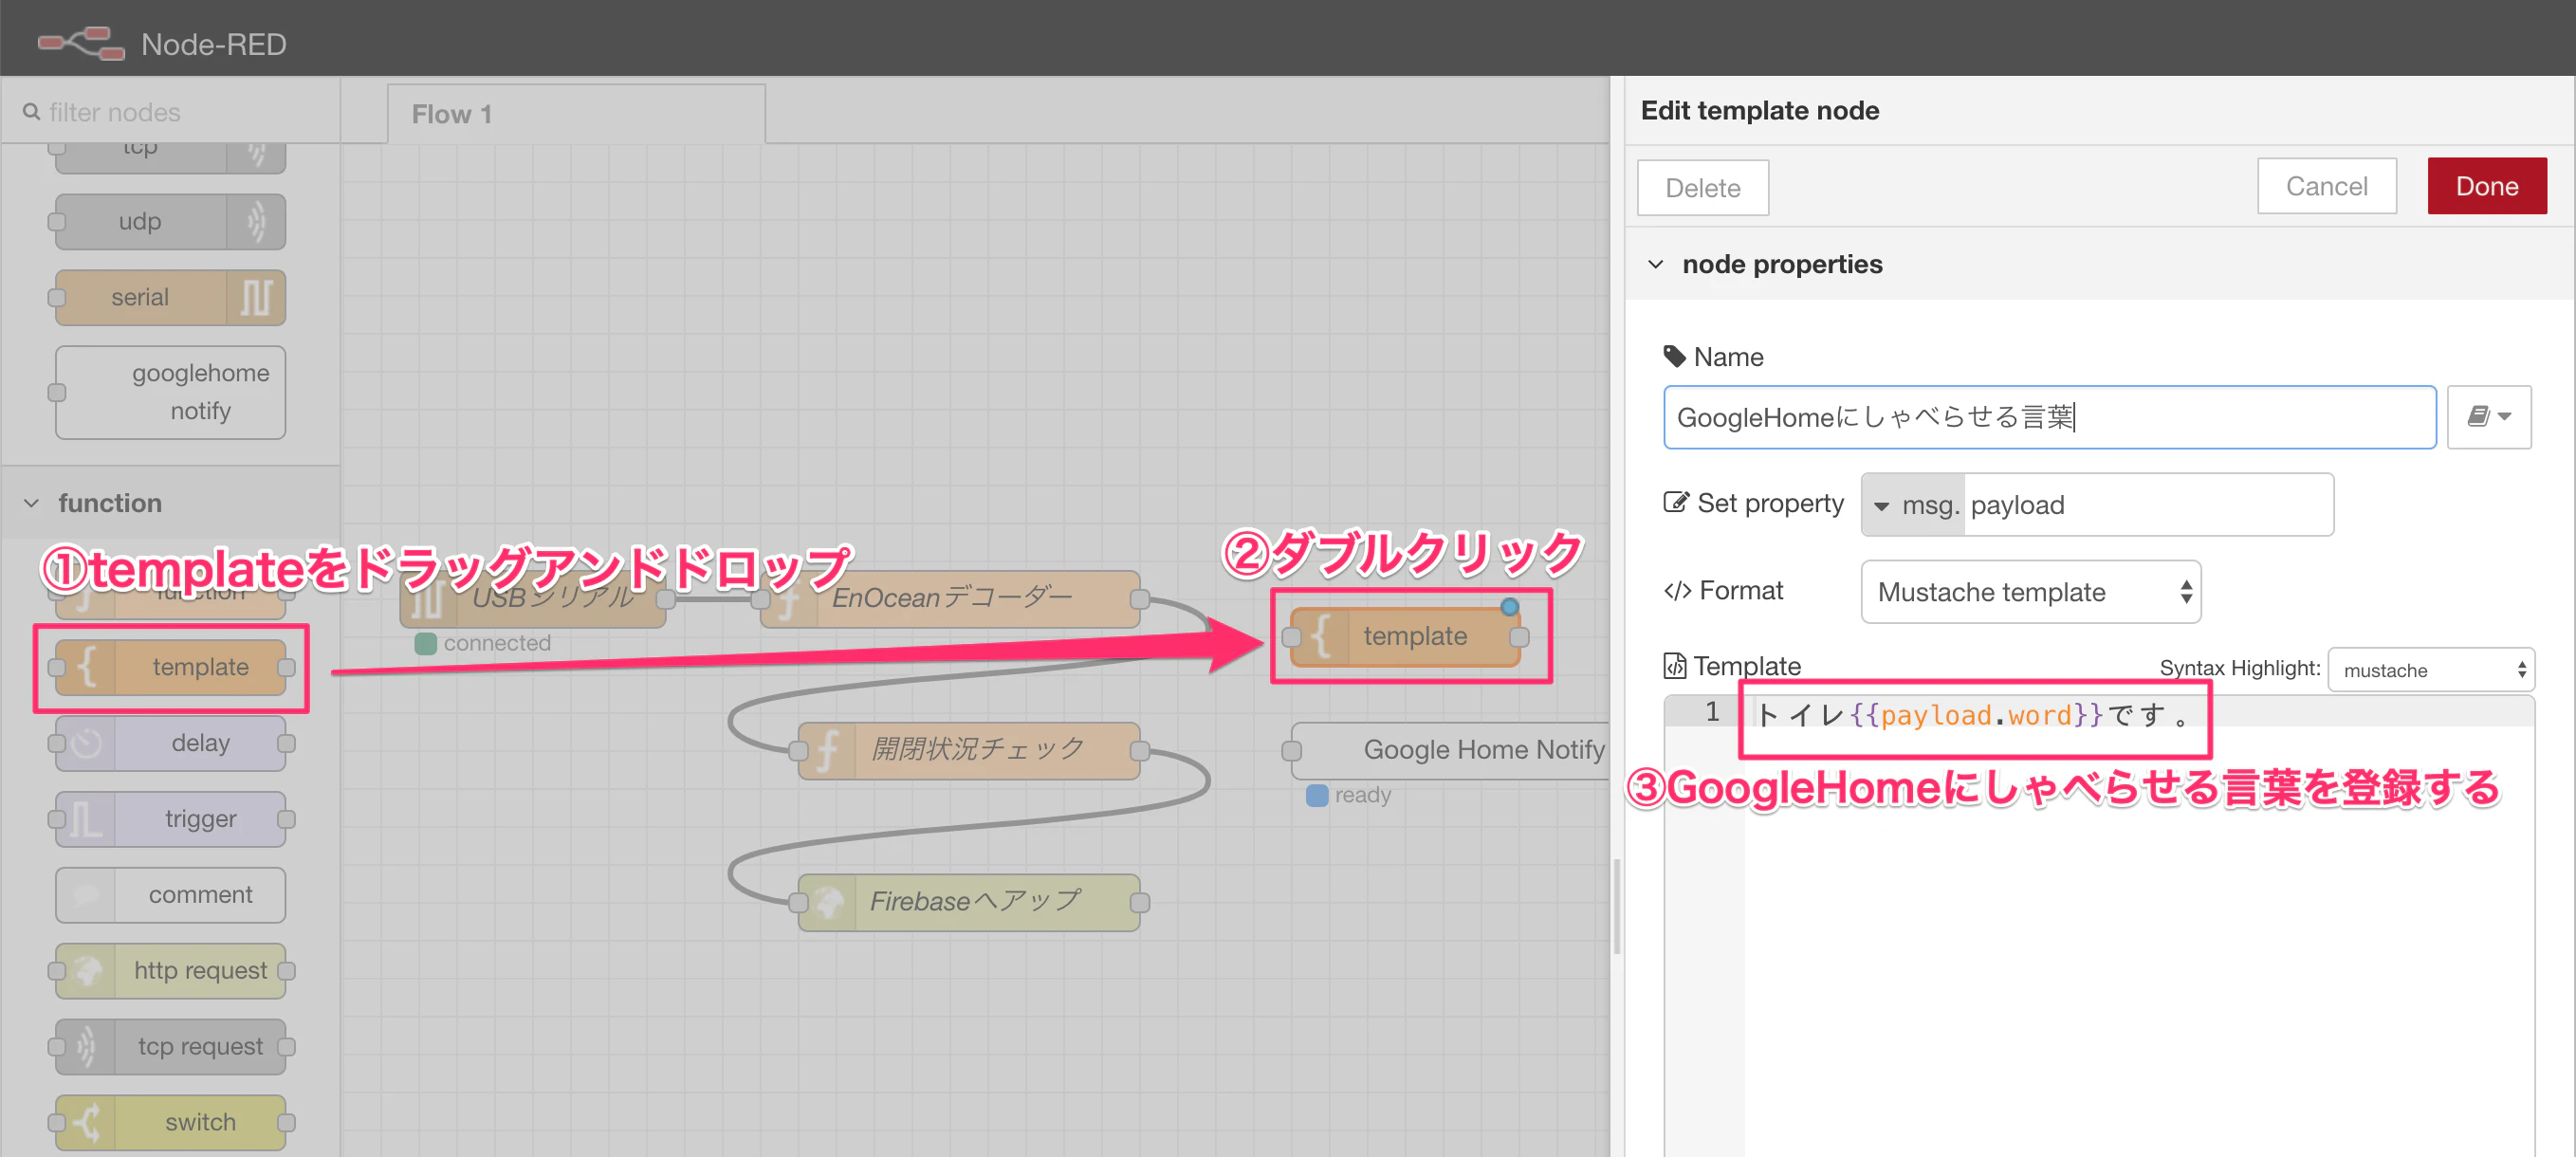Image resolution: width=2576 pixels, height=1157 pixels.
Task: Click the Done button
Action: [2486, 186]
